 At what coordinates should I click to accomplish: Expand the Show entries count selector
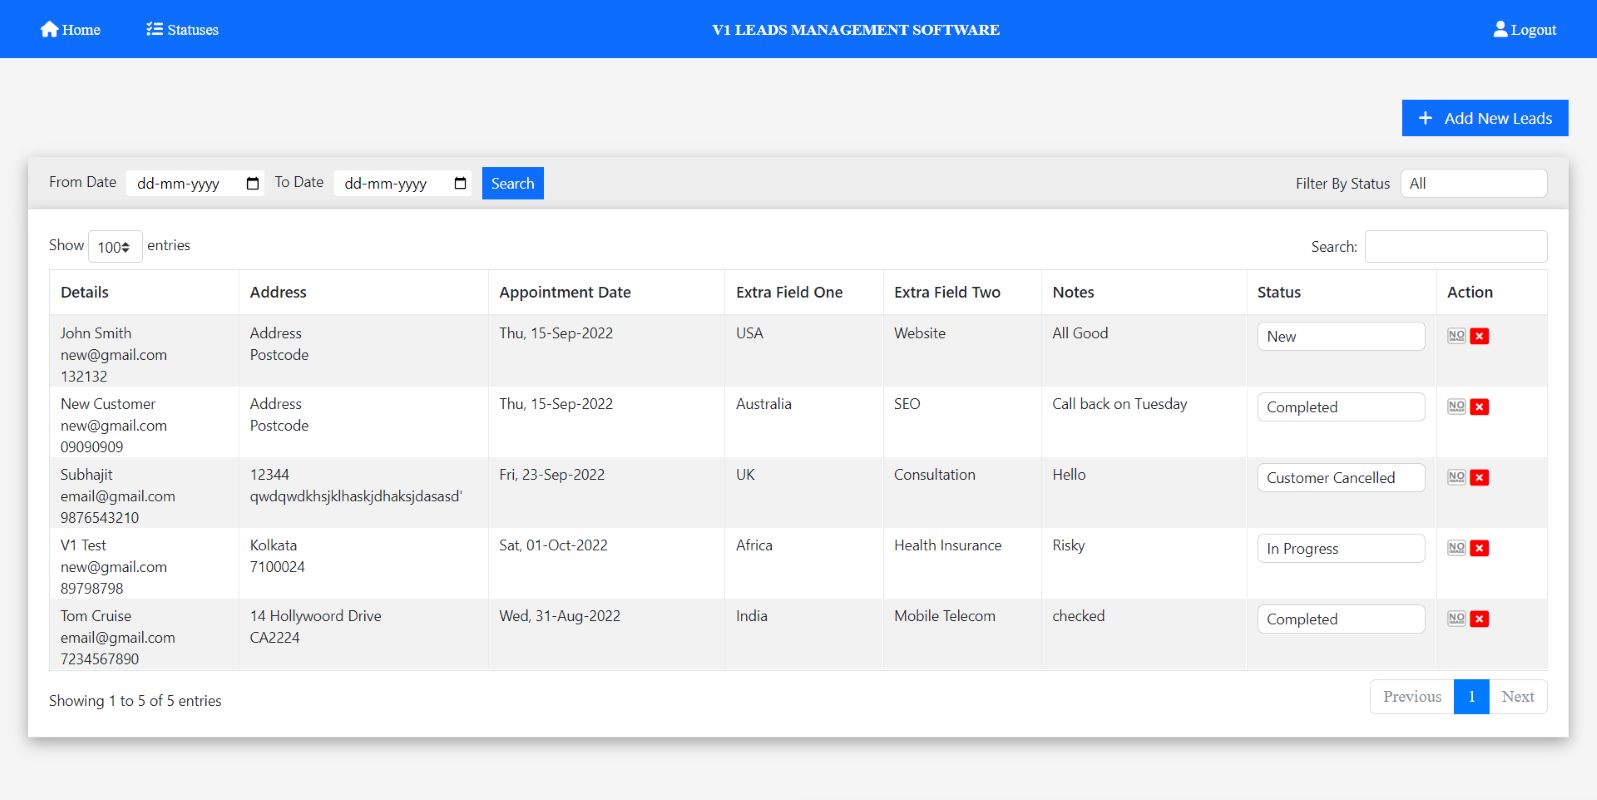[115, 247]
